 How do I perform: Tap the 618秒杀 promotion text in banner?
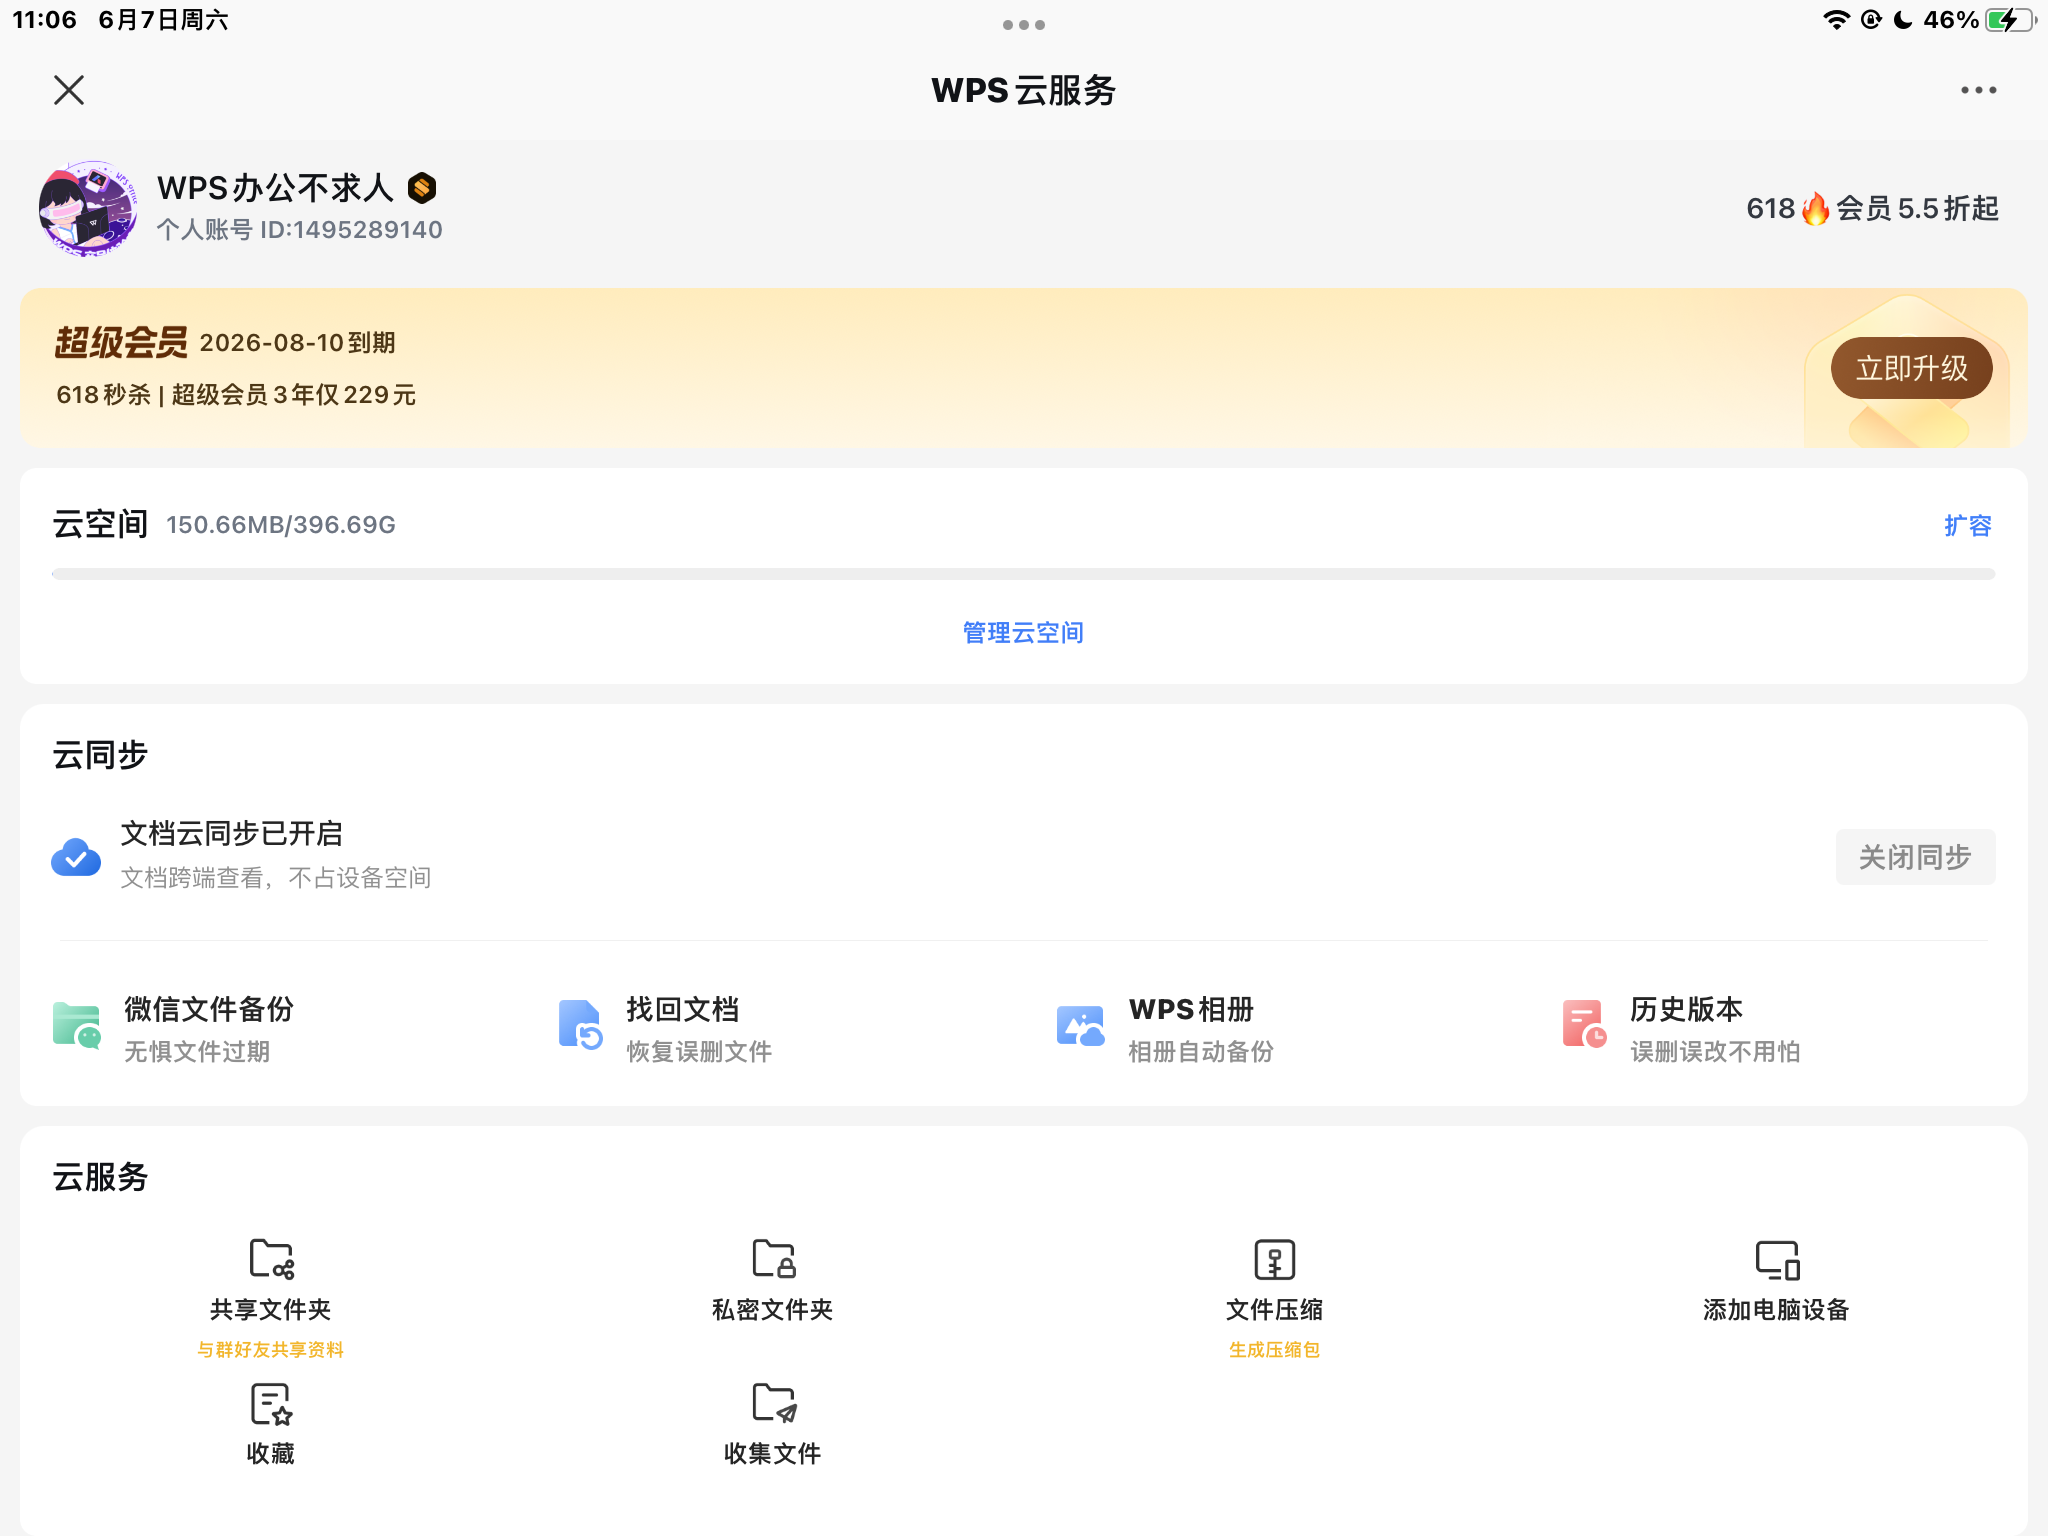(236, 395)
